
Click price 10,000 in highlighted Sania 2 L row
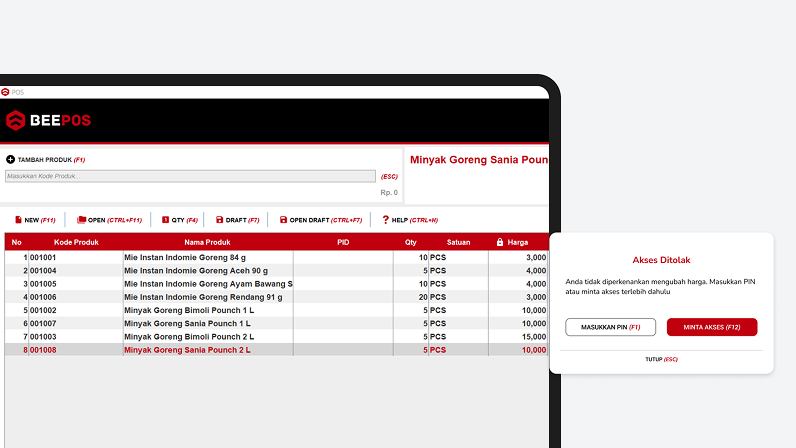click(x=534, y=350)
